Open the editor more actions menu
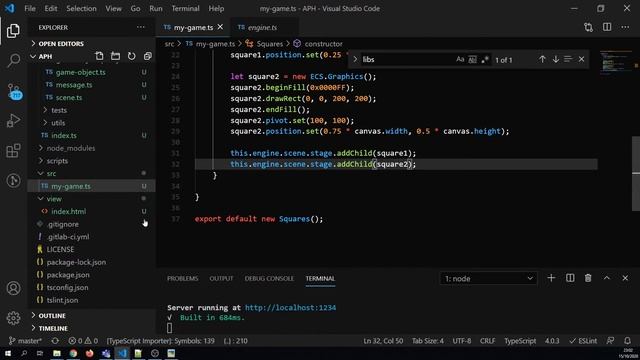The height and width of the screenshot is (360, 640). 625,27
